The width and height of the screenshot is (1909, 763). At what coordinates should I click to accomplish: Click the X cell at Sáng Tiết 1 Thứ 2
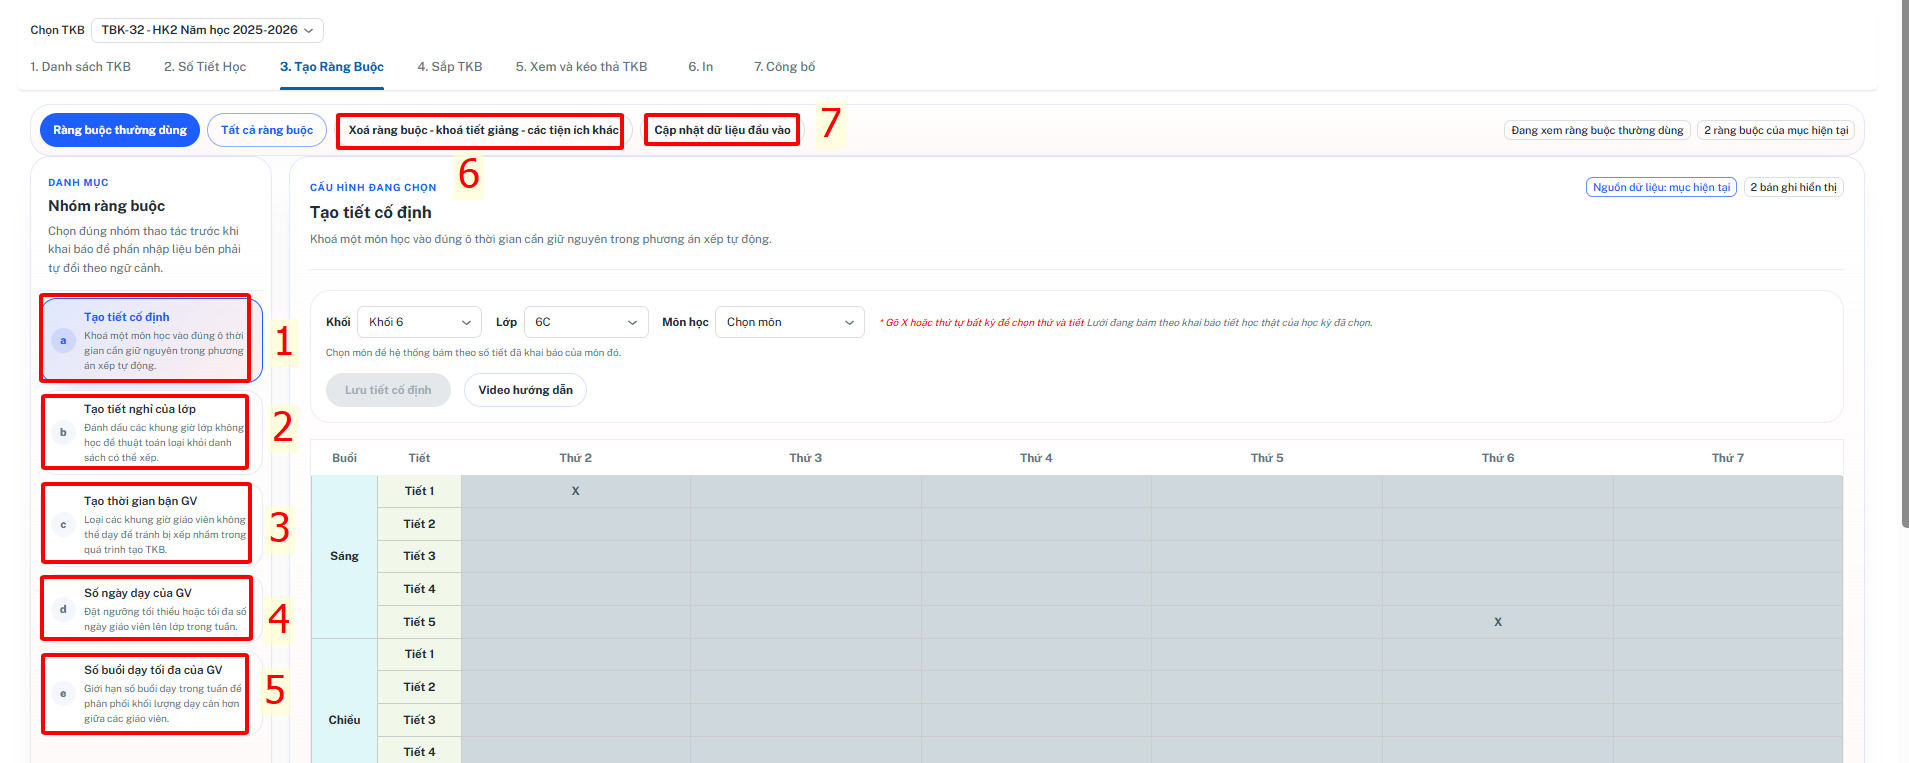[x=575, y=491]
